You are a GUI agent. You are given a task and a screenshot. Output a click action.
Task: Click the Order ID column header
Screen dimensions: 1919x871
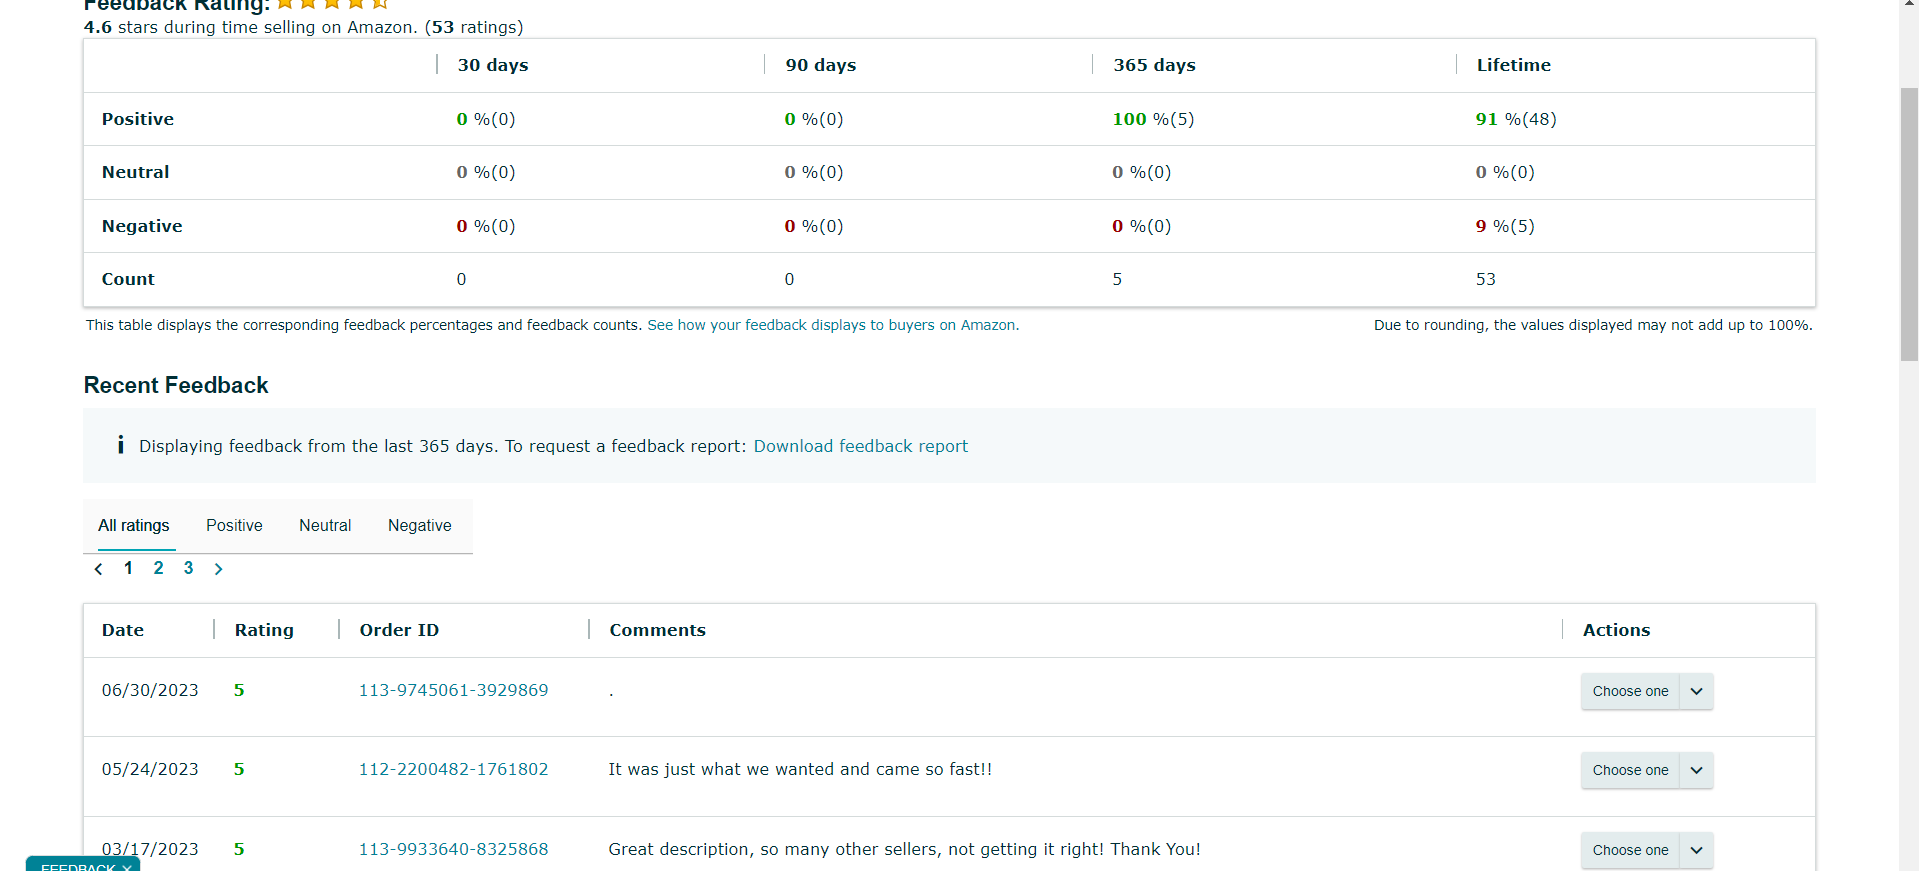click(x=399, y=630)
